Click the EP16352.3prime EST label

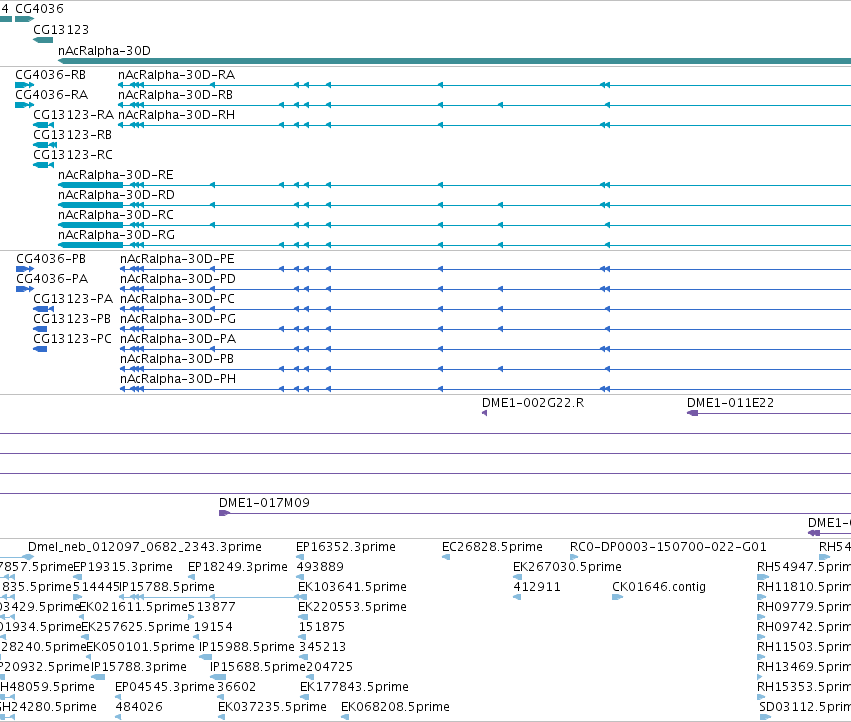click(x=346, y=547)
